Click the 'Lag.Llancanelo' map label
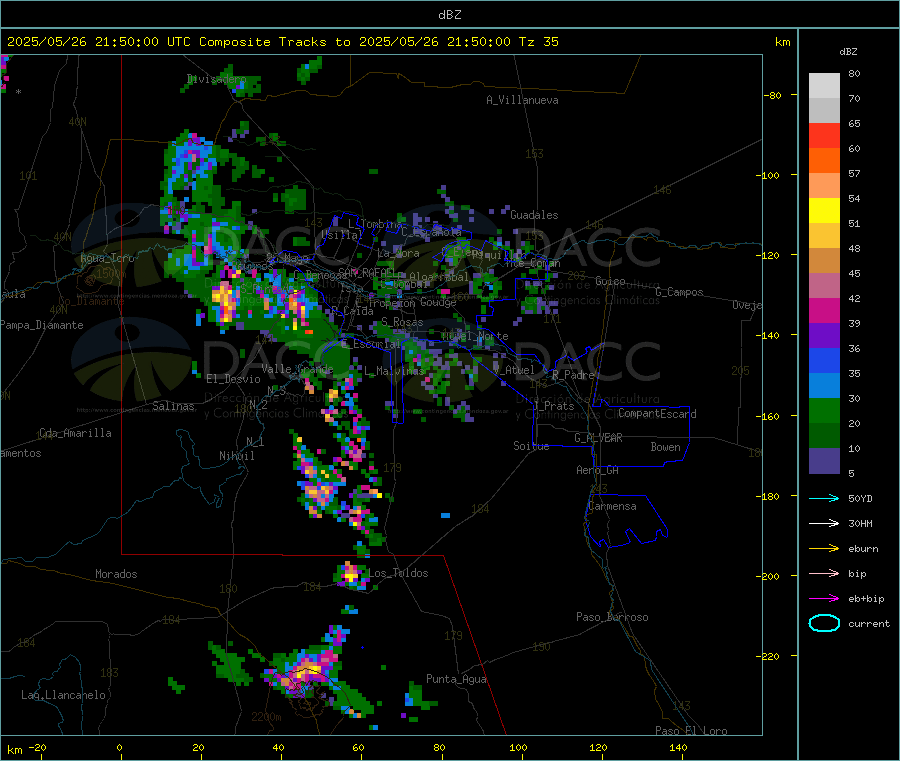This screenshot has width=900, height=761. pos(63,695)
